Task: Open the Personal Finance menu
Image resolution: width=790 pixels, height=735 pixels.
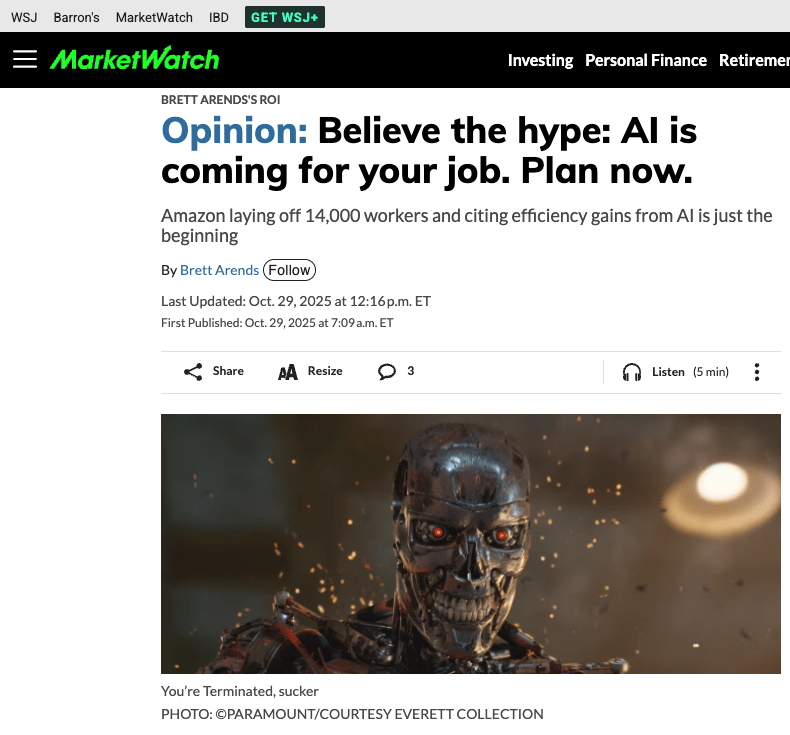Action: (x=646, y=60)
